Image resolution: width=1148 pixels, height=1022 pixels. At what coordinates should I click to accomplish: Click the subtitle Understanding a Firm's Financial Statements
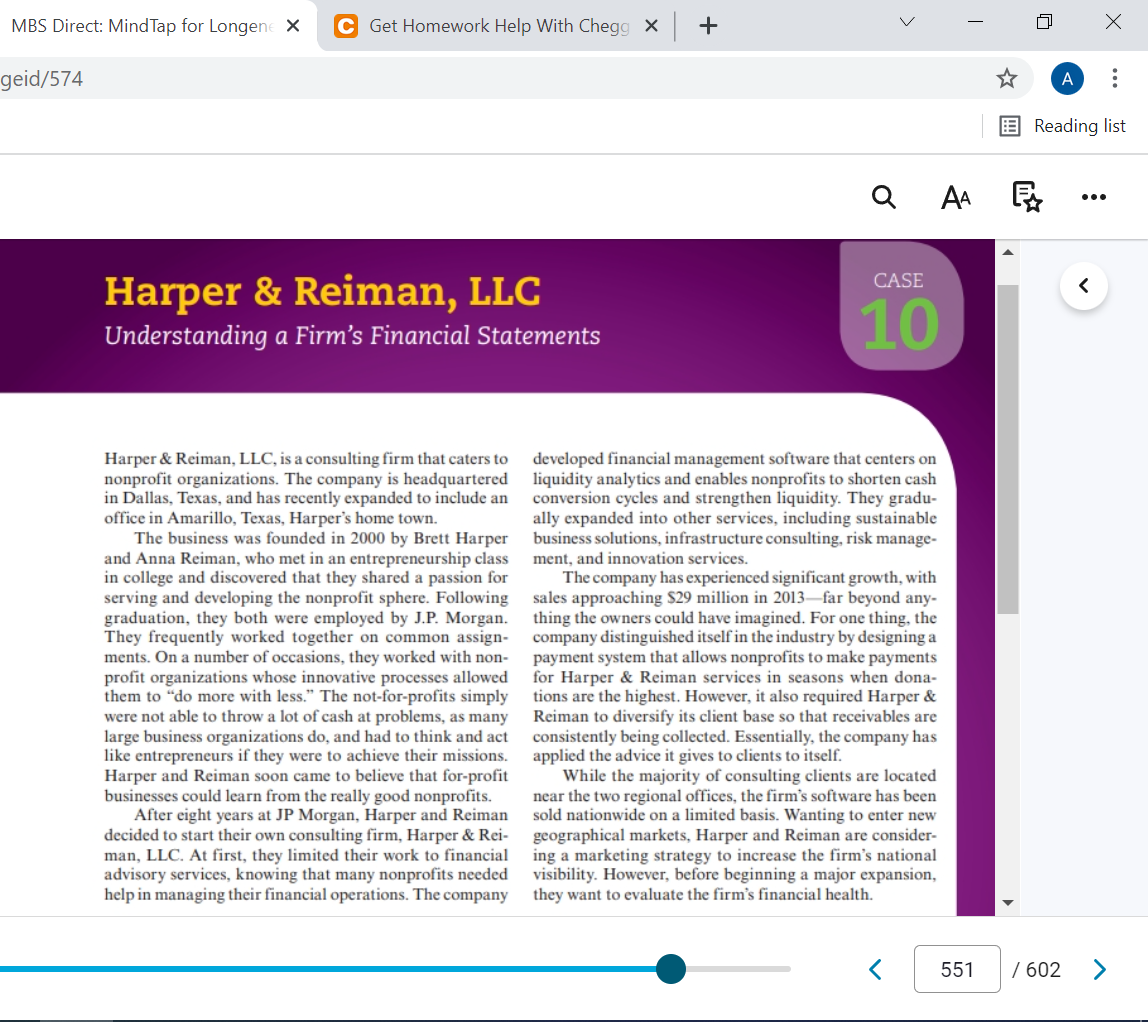click(352, 335)
